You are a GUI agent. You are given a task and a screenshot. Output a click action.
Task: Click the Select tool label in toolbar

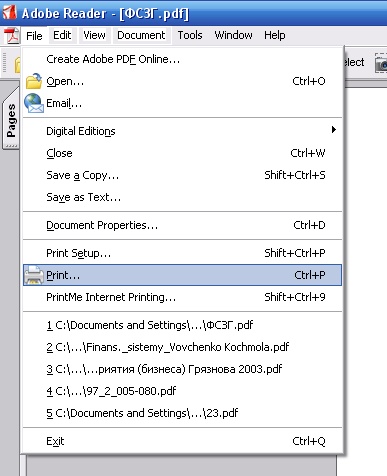pyautogui.click(x=354, y=62)
